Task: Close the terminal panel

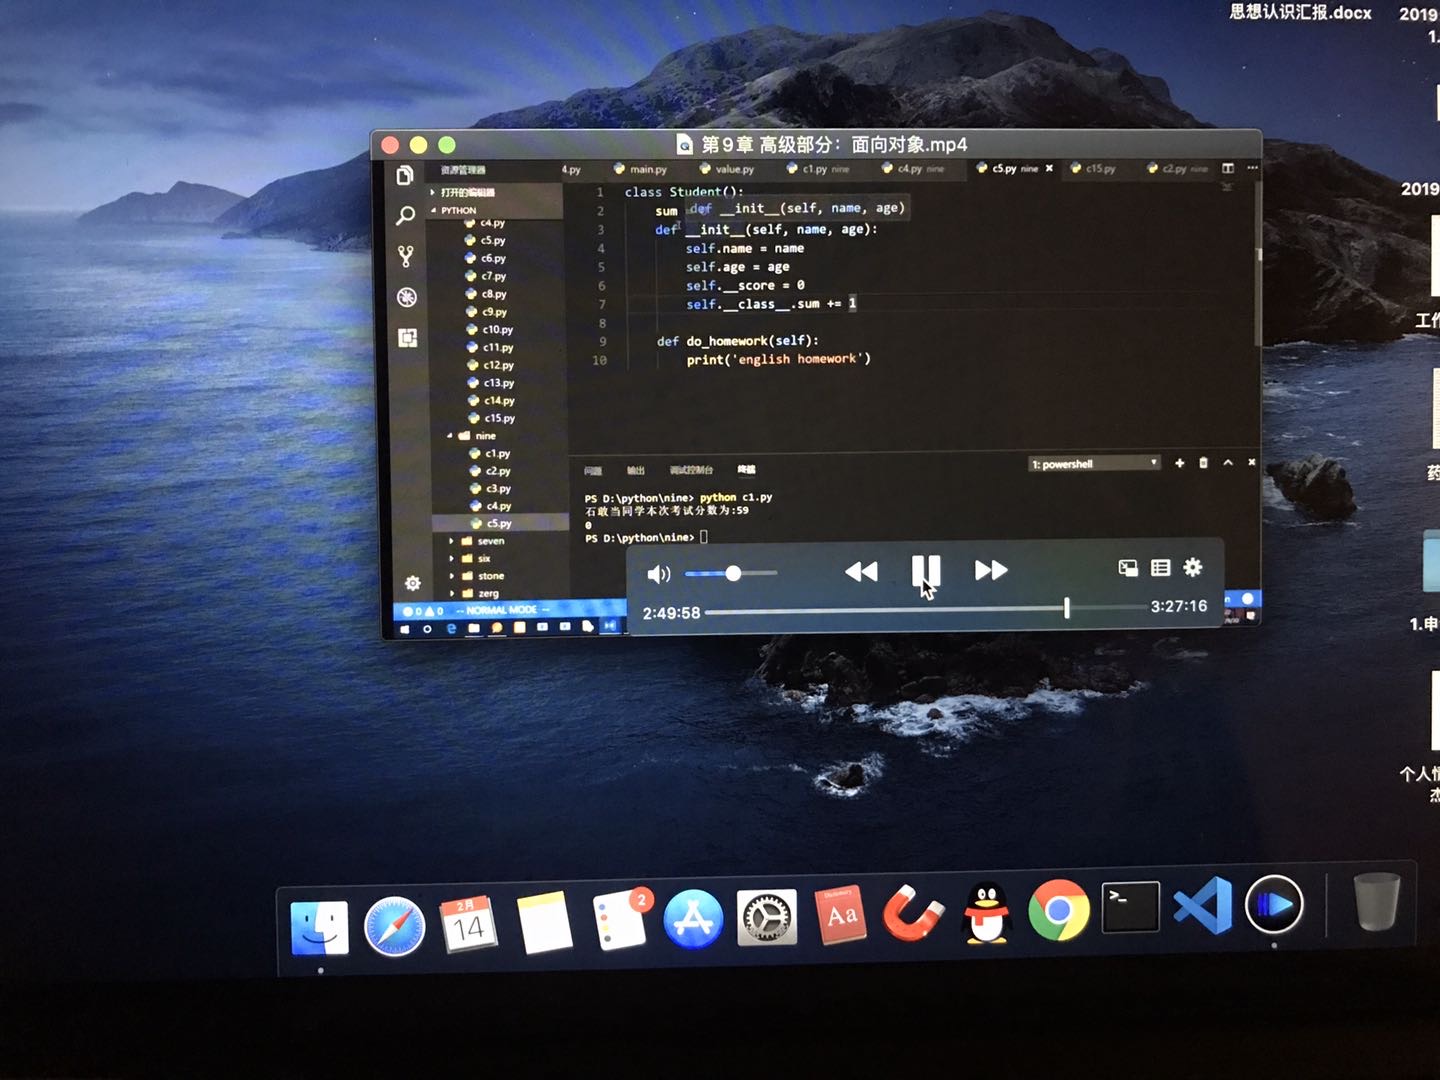Action: [1251, 462]
